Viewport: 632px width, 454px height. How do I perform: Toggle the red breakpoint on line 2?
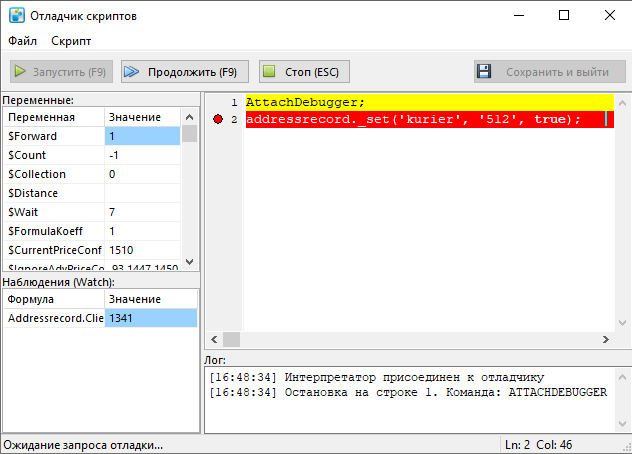[218, 119]
